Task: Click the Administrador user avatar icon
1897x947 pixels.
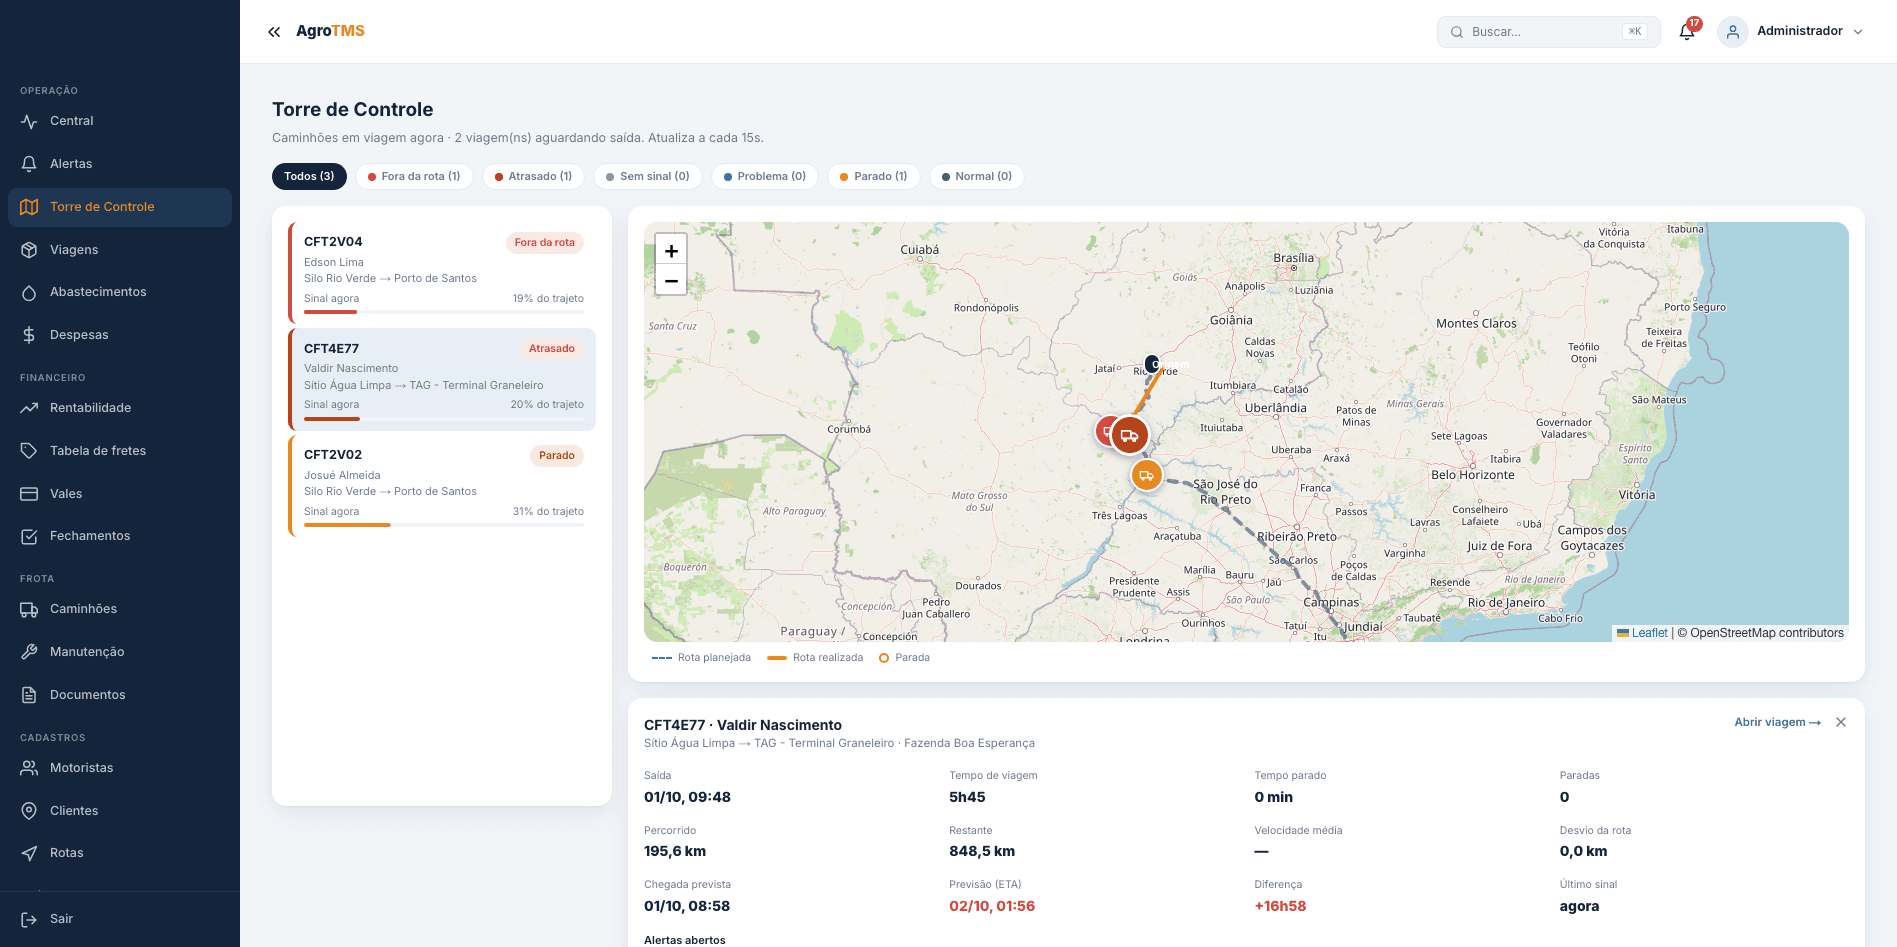Action: (1733, 32)
